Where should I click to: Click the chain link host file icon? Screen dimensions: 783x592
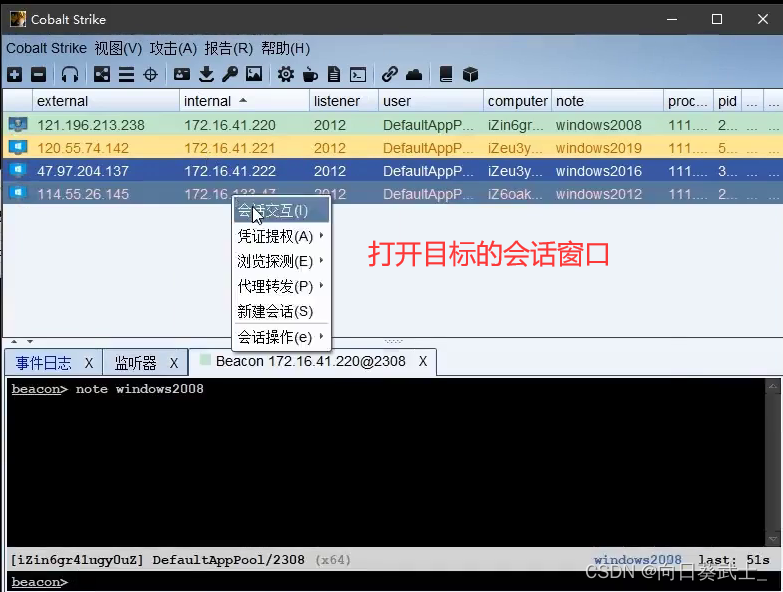click(390, 75)
